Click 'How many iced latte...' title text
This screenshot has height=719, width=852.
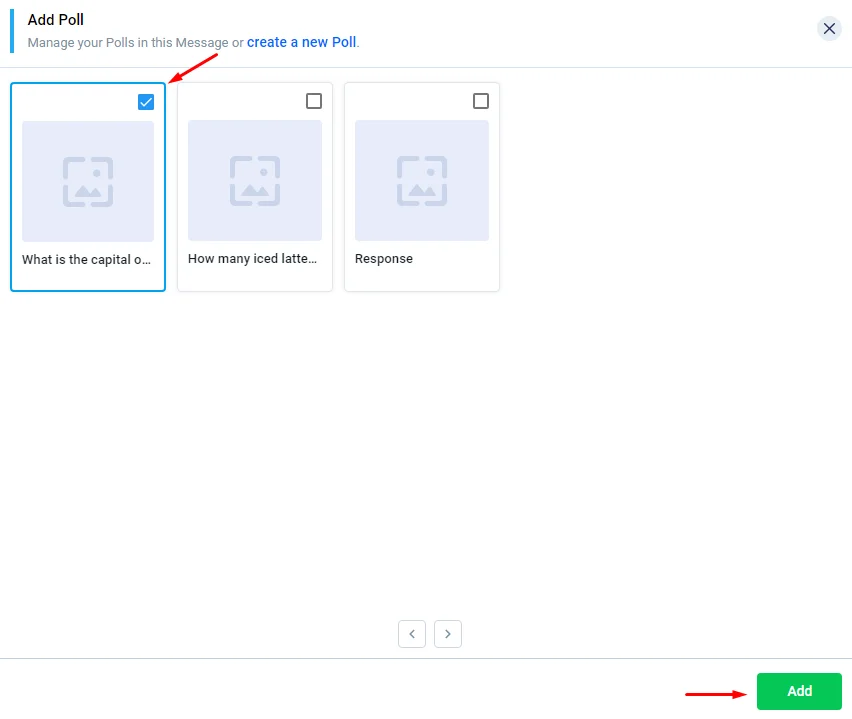pos(252,259)
